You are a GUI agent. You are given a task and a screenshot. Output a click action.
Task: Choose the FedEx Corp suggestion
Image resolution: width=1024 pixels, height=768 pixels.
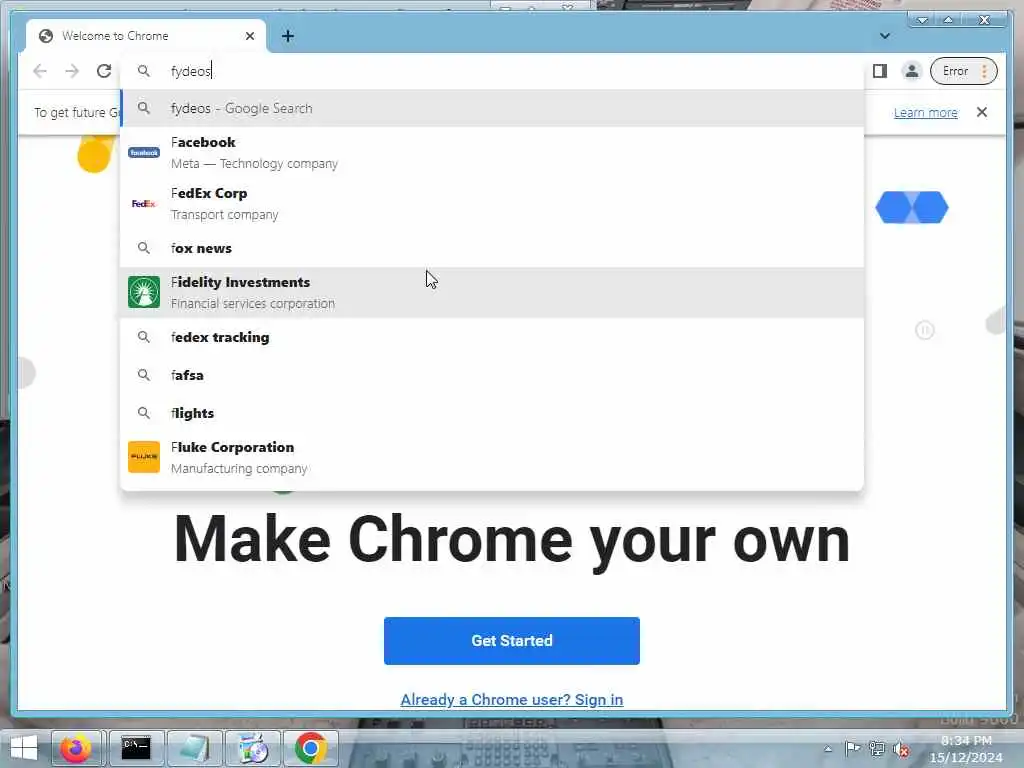[x=492, y=203]
